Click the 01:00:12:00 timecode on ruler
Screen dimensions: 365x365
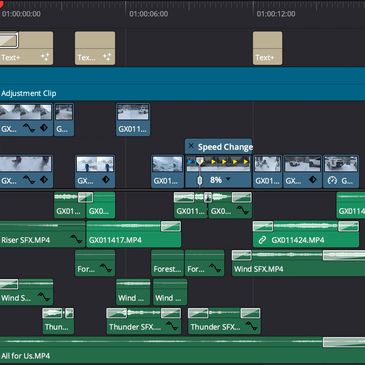pyautogui.click(x=276, y=14)
